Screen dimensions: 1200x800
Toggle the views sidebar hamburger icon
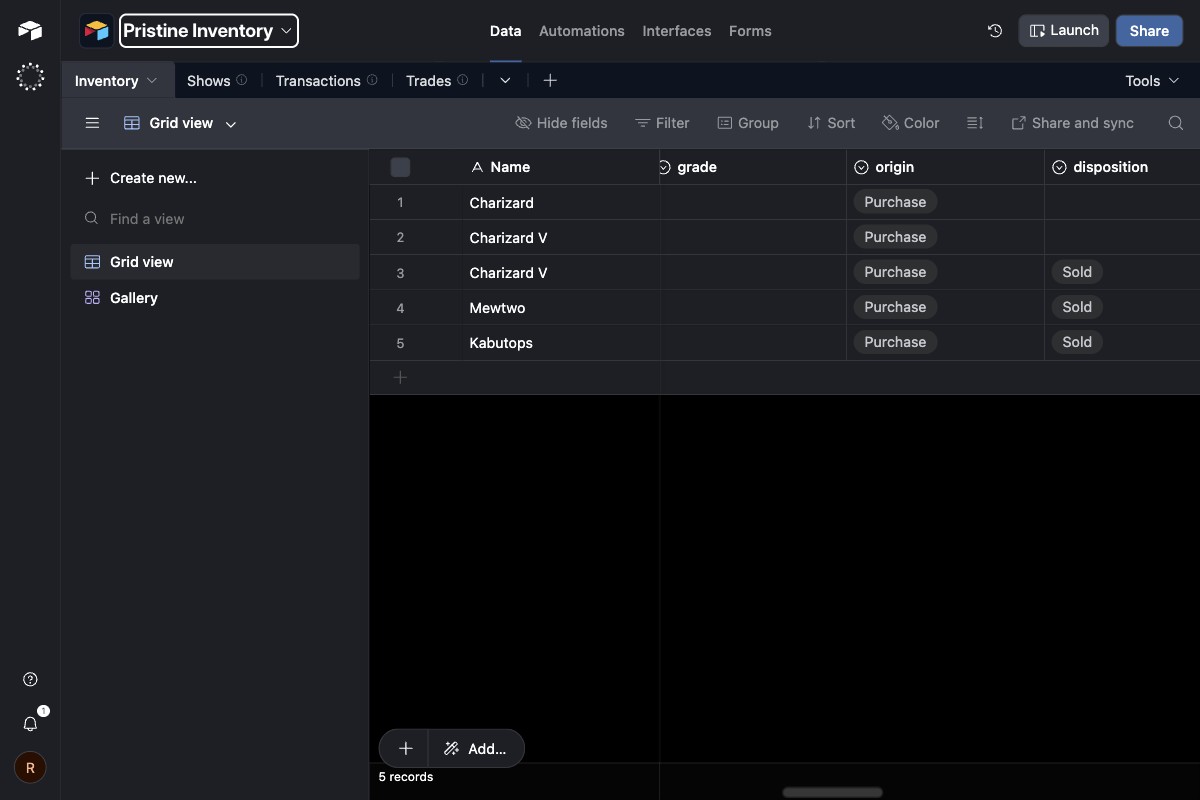tap(92, 123)
